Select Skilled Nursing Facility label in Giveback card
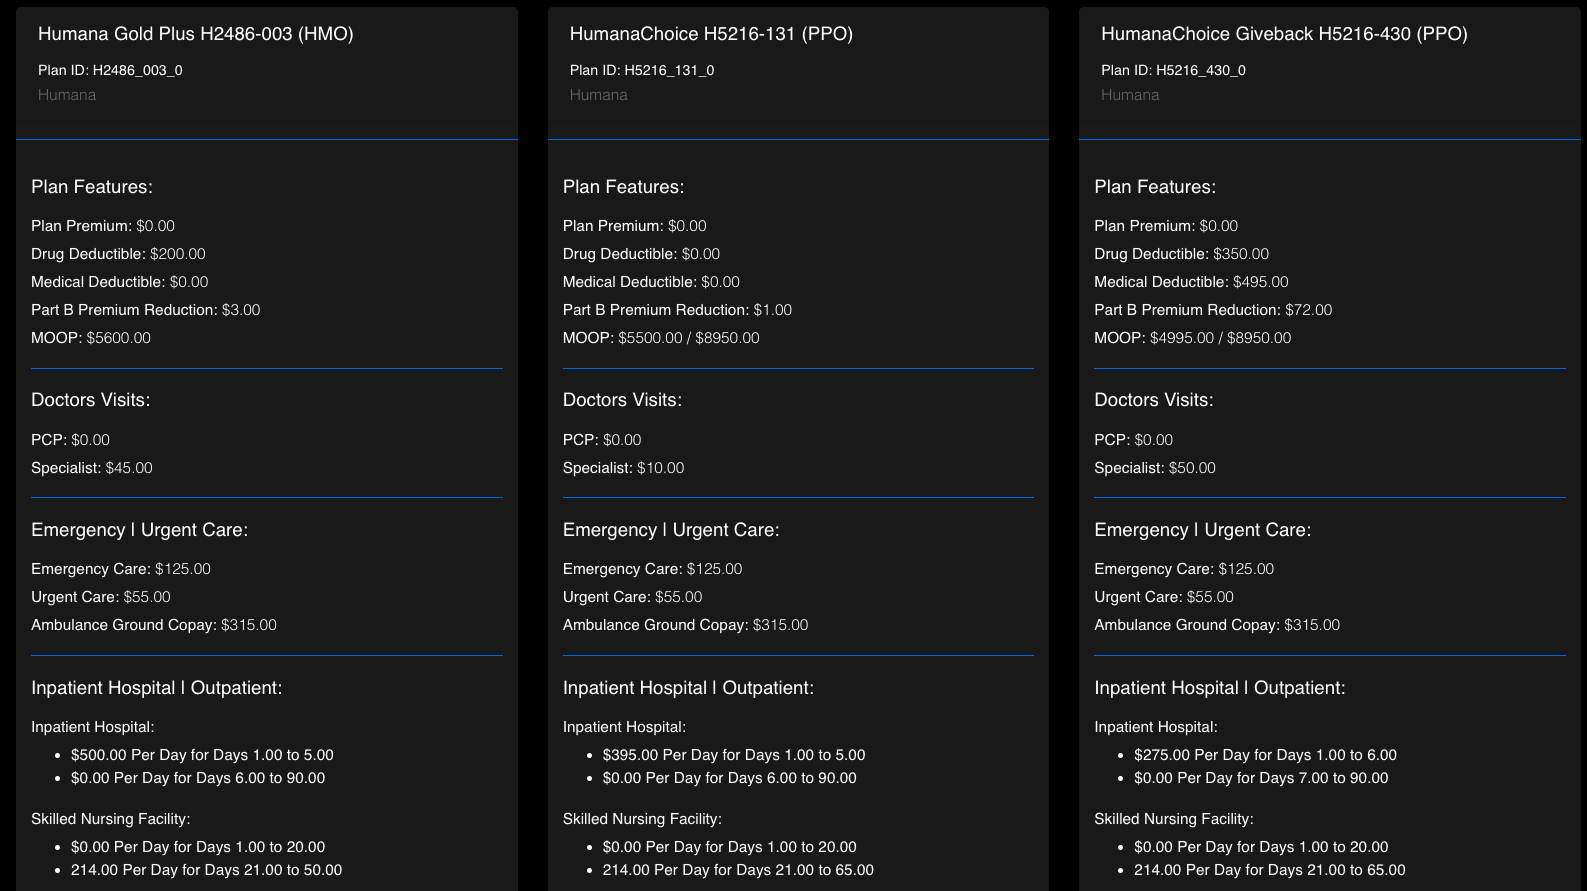Screen dimensions: 1587x891 (1174, 819)
